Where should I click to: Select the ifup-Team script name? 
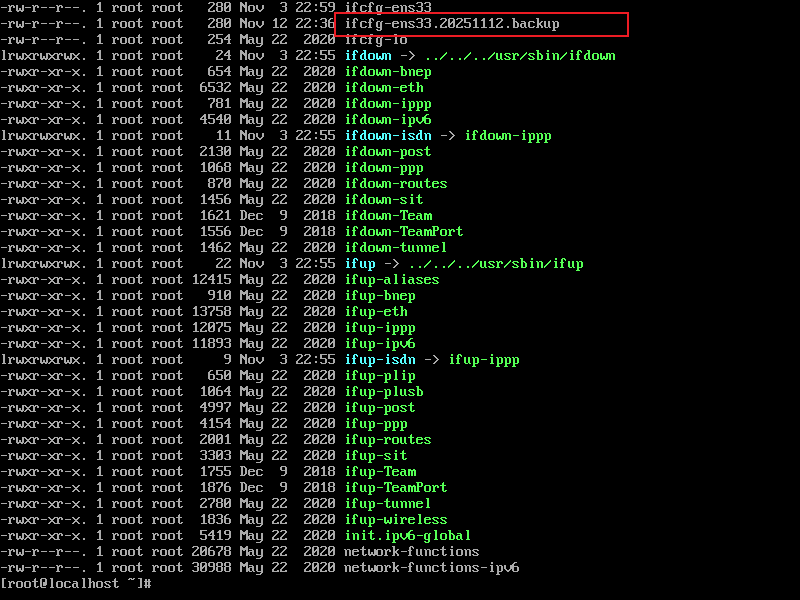pos(380,472)
